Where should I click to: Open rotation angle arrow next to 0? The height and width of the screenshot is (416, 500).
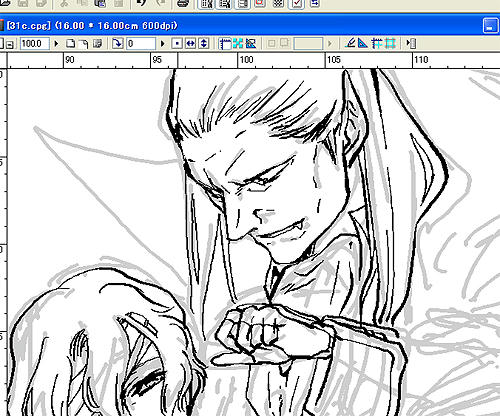163,44
